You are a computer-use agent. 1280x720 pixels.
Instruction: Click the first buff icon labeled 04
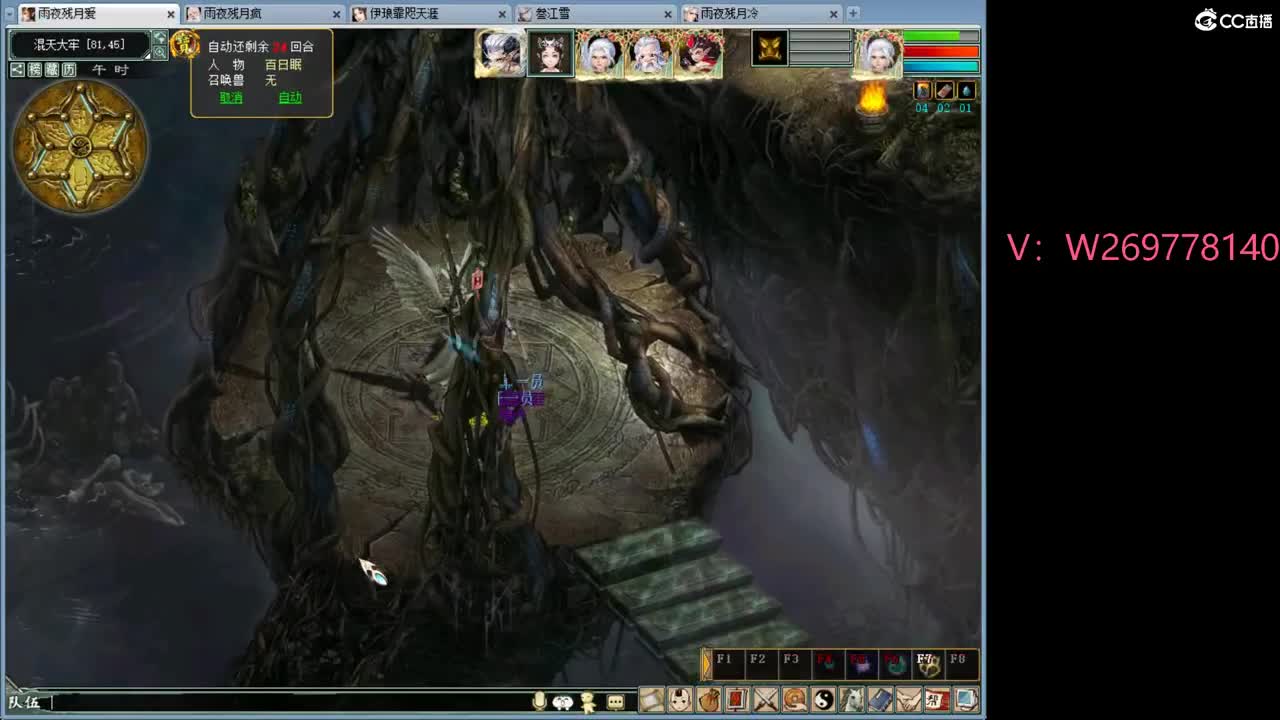pyautogui.click(x=922, y=91)
